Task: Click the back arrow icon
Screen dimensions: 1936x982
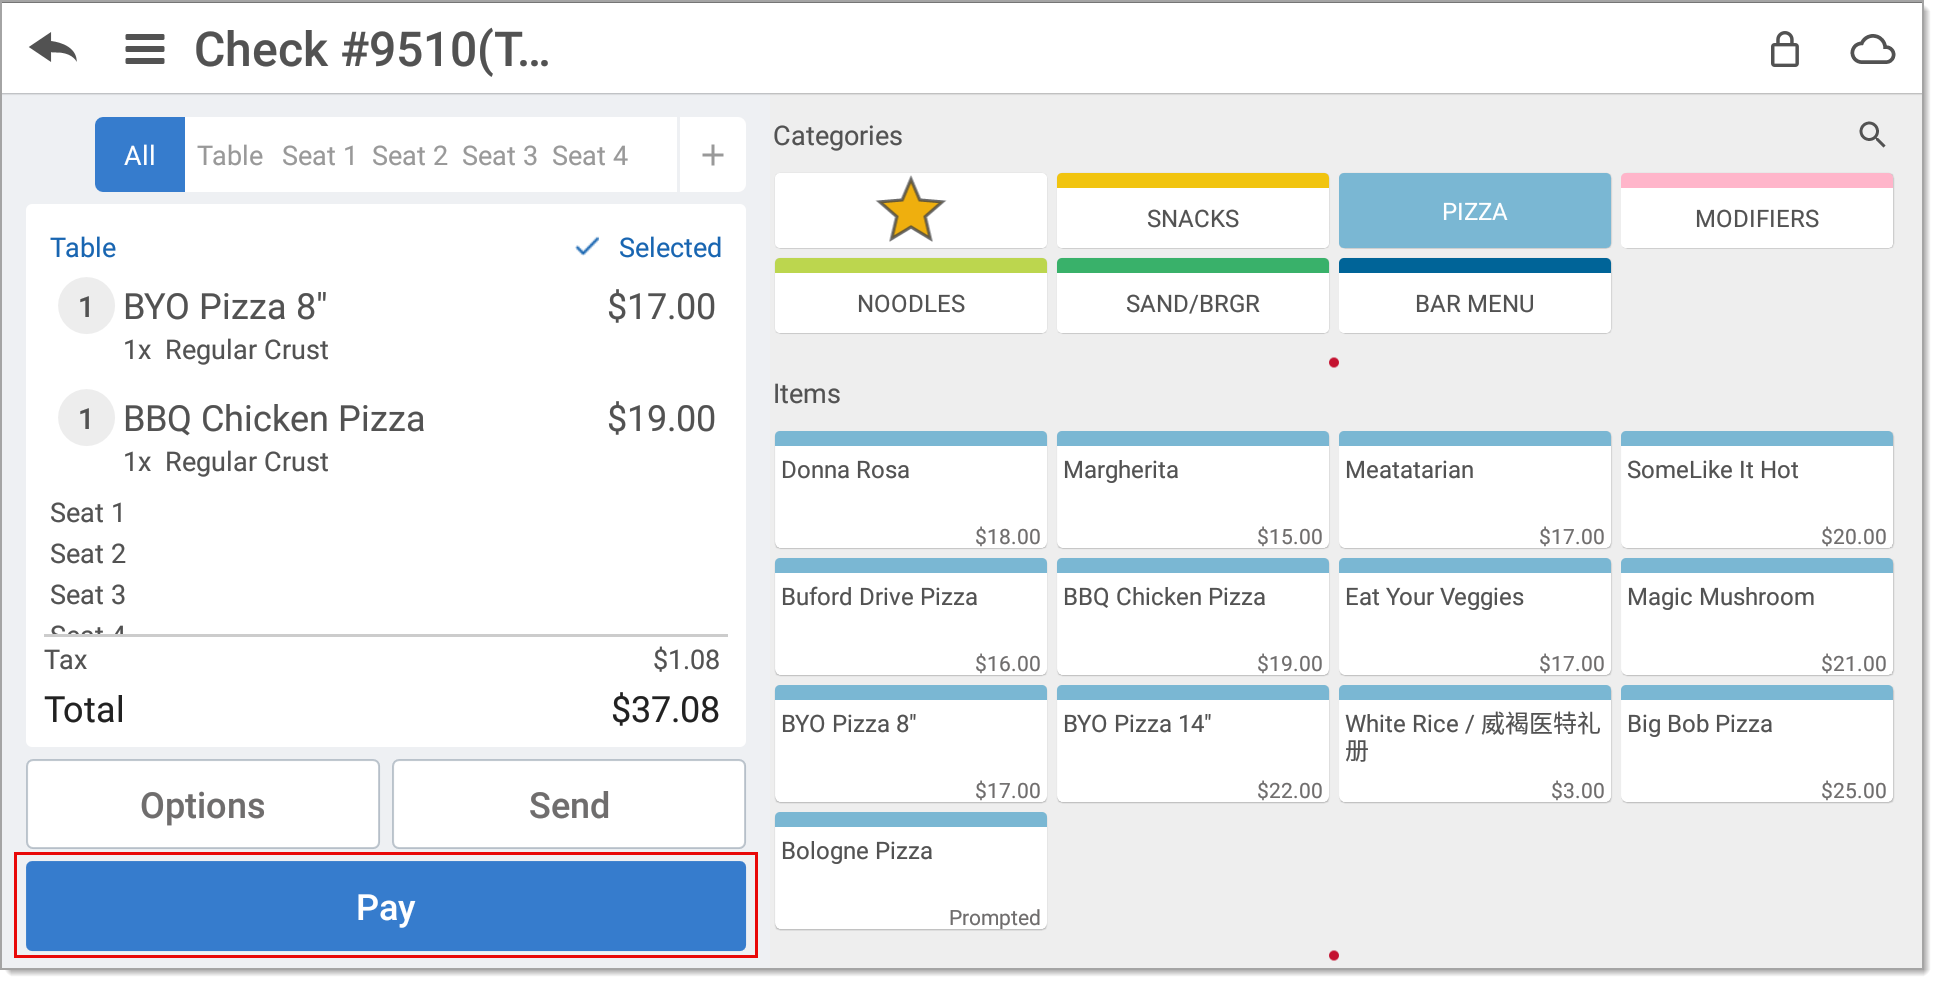Action: [54, 48]
